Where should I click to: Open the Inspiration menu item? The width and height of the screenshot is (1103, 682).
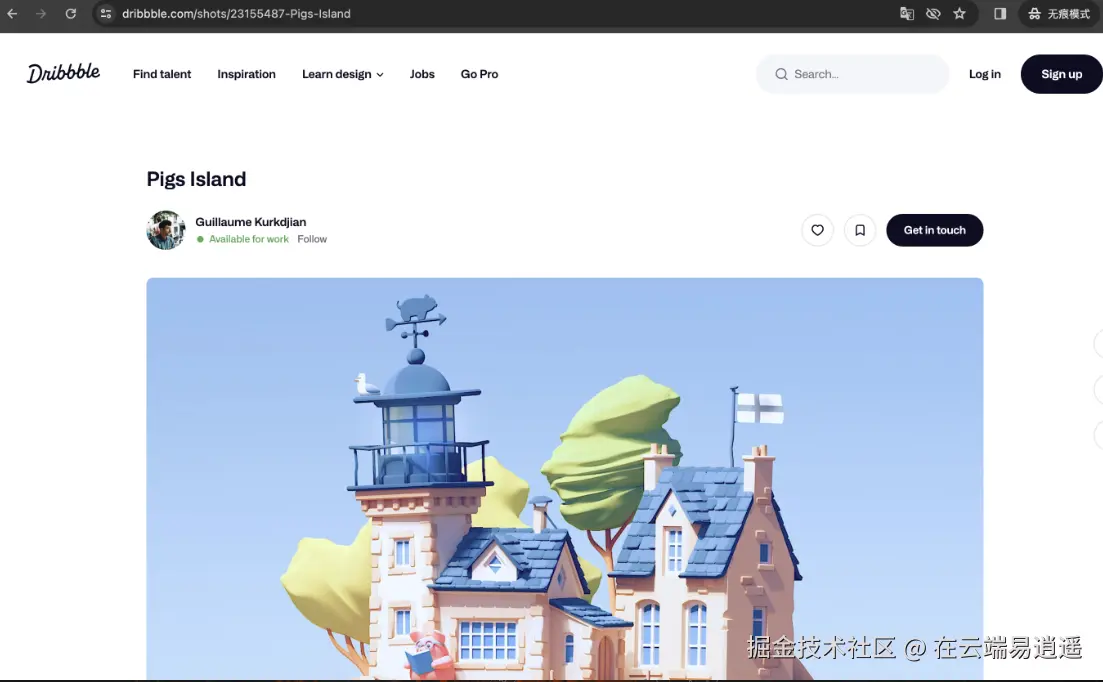coord(246,74)
